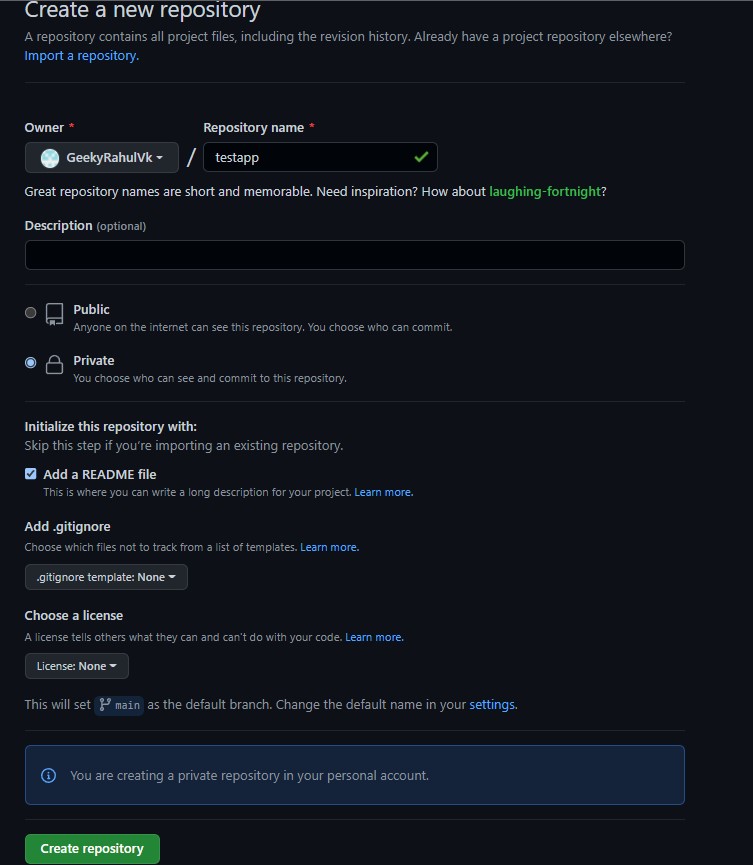
Task: Click the Description input field
Action: pos(354,255)
